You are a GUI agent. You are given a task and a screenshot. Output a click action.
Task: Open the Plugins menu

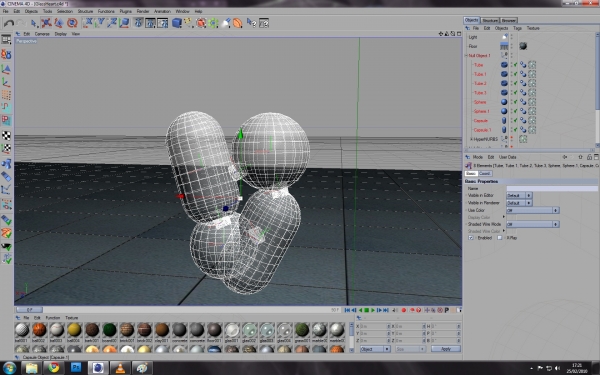pos(125,11)
